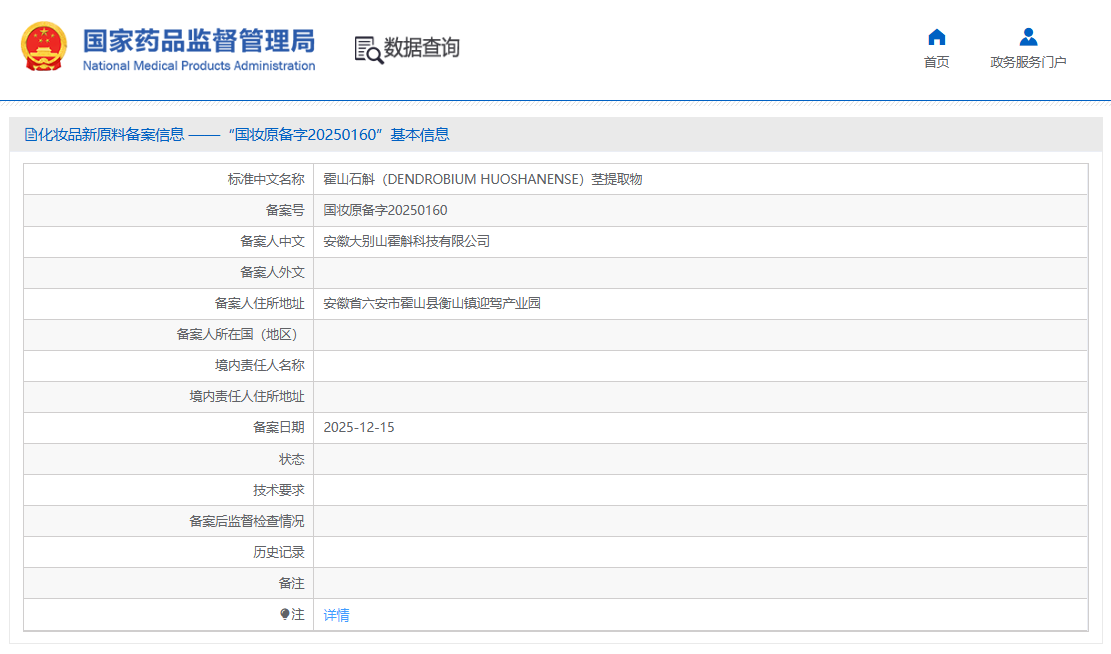Click the 数据查询 magnifier document icon
This screenshot has width=1111, height=654.
(x=368, y=49)
